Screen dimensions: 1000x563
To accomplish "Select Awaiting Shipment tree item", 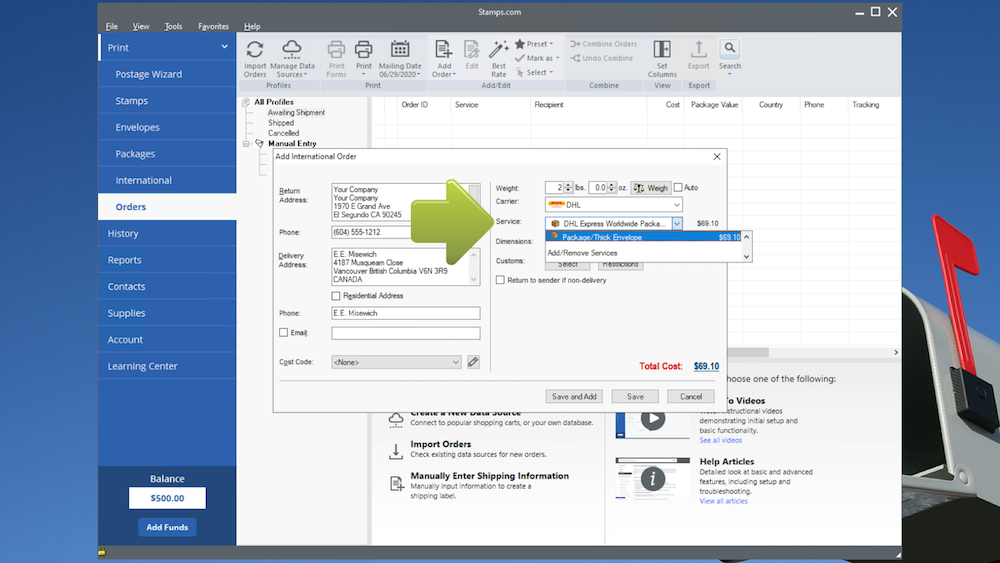I will coord(296,112).
